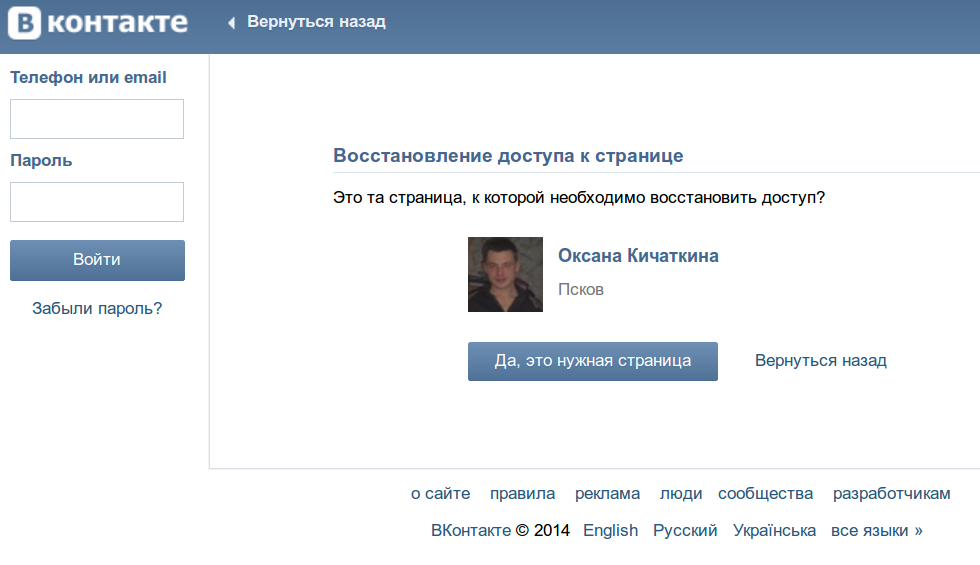Image resolution: width=980 pixels, height=565 pixels.
Task: Open the 'люди' footer link
Action: 681,494
